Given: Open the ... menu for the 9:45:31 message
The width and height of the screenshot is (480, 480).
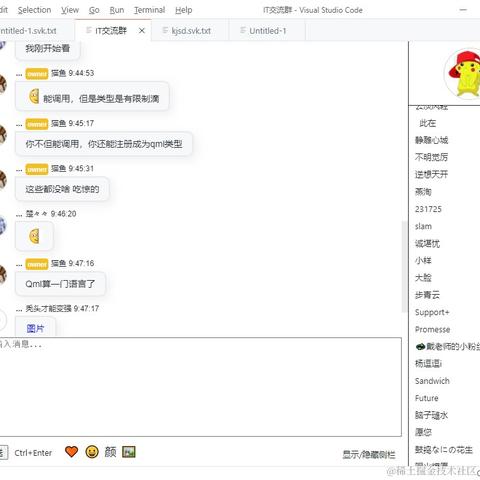Looking at the screenshot, I should coord(19,170).
